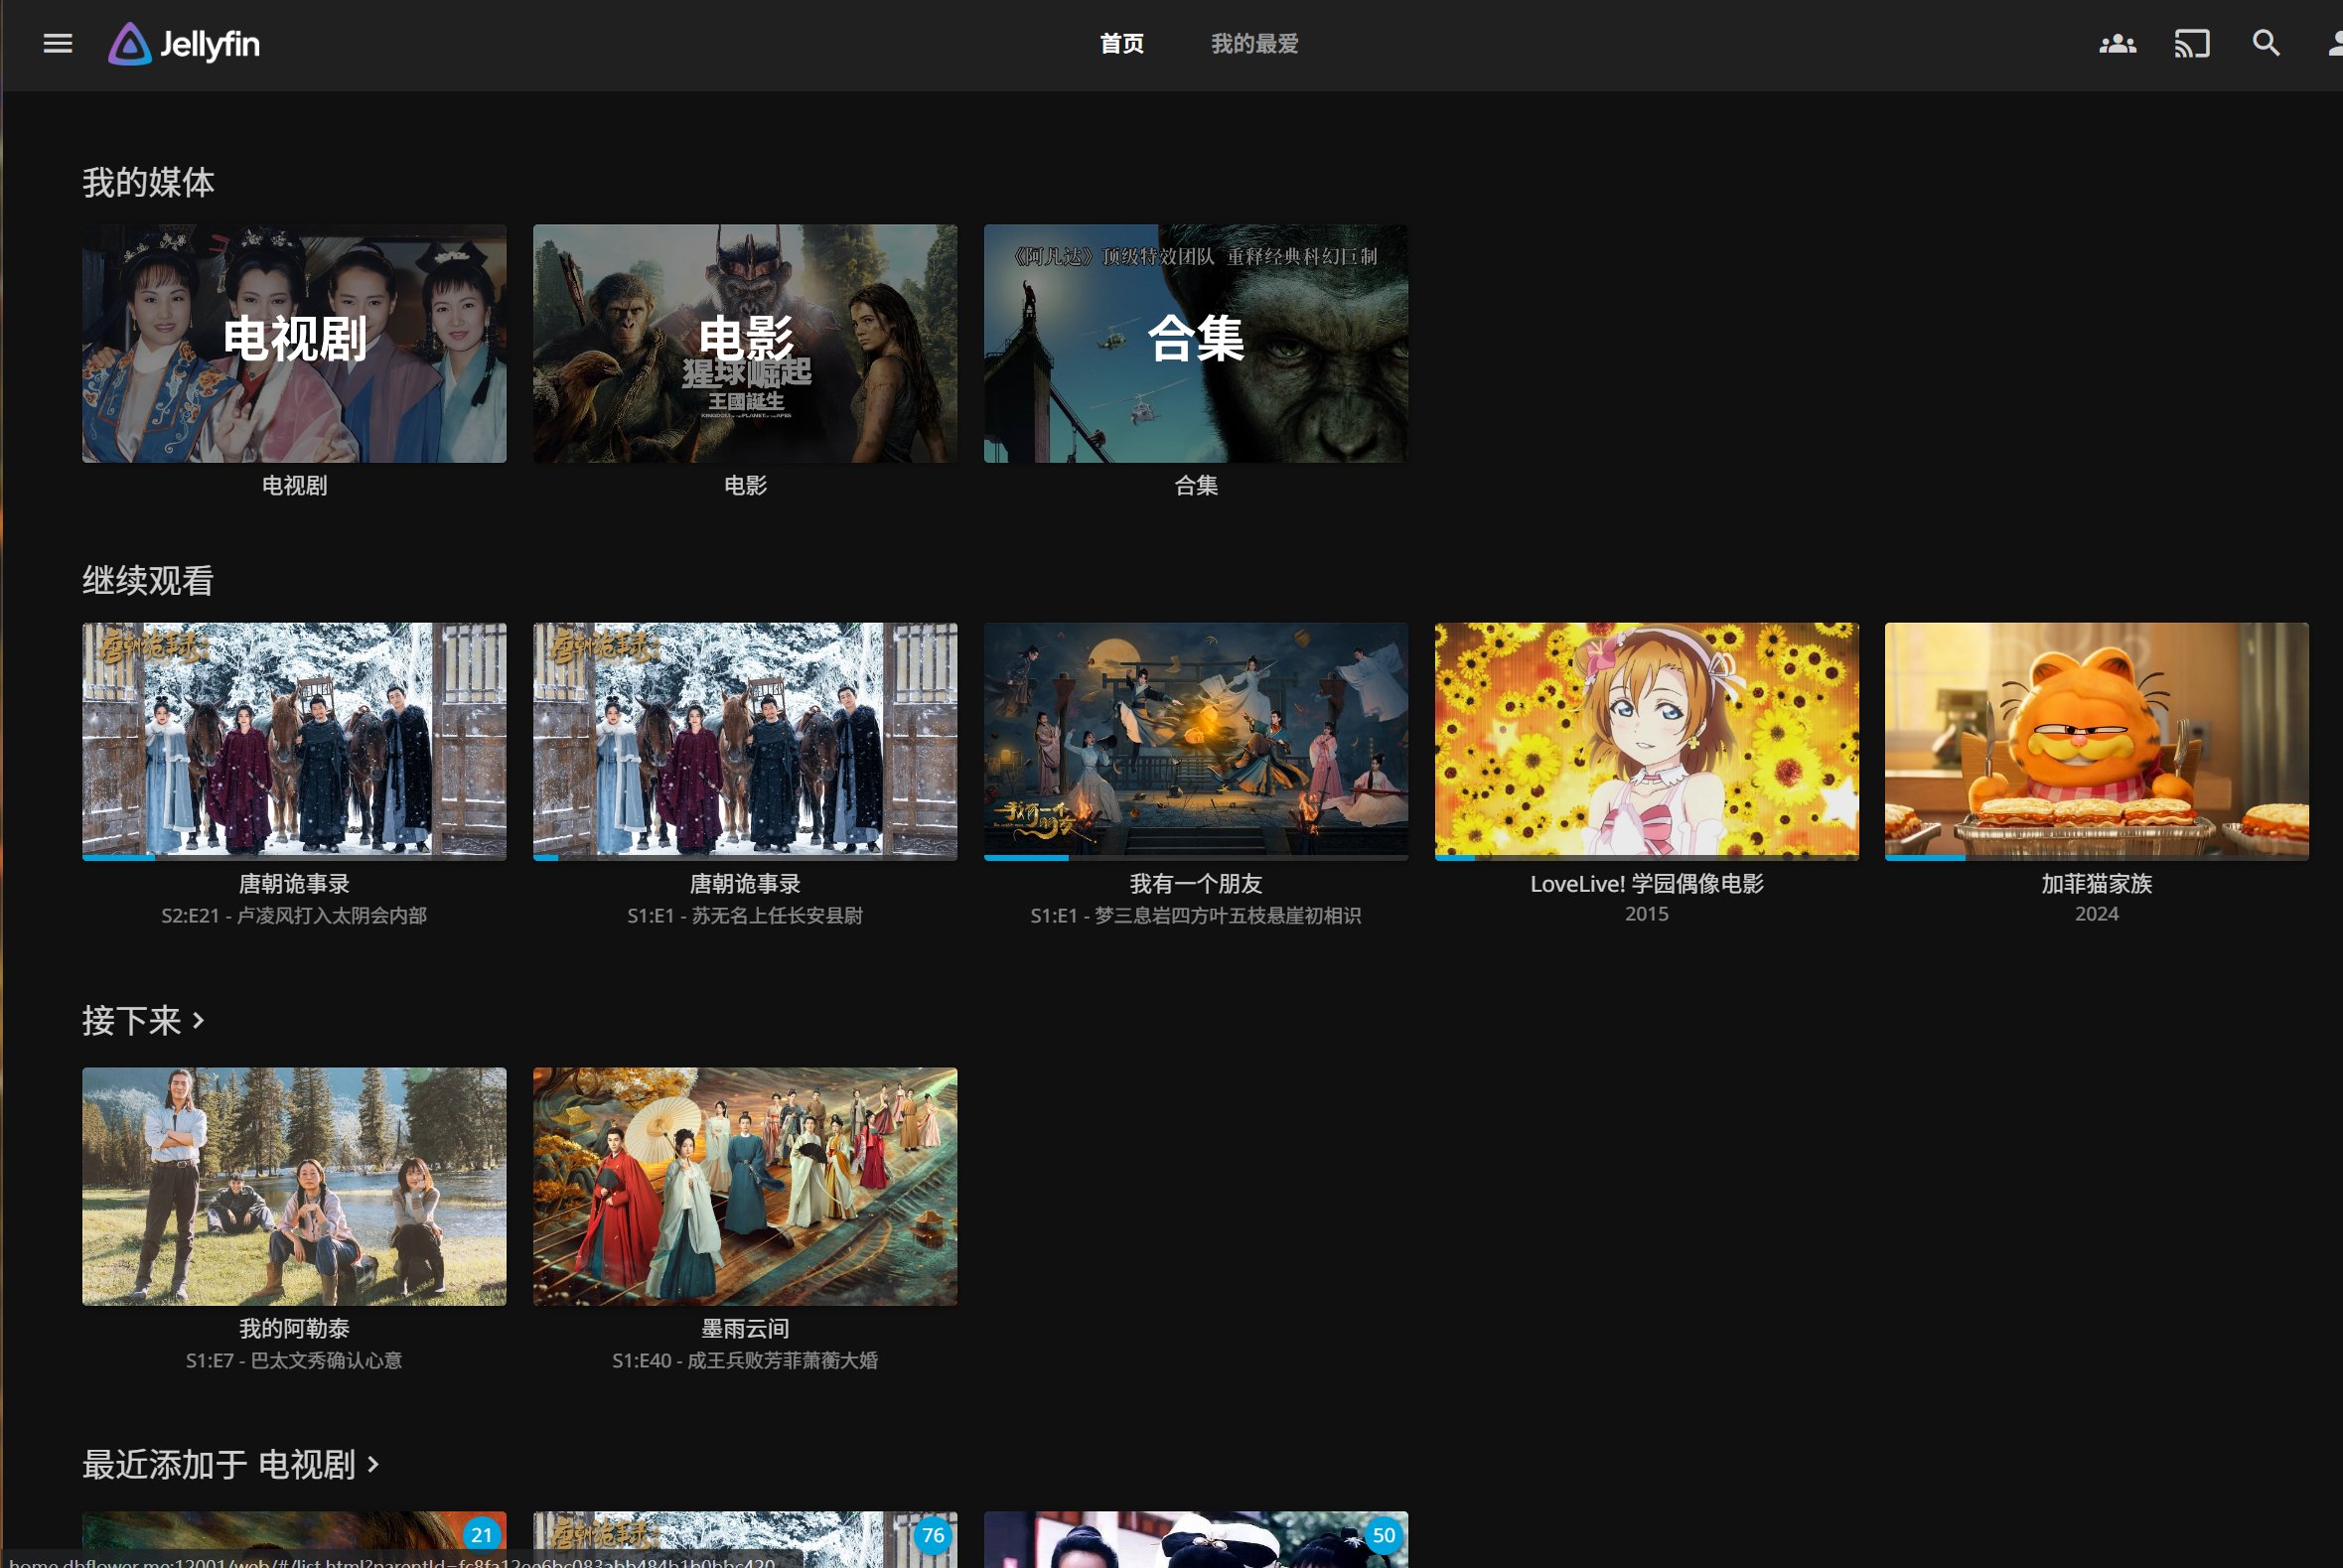Click the cast to device icon
Image resolution: width=2343 pixels, height=1568 pixels.
(2191, 43)
